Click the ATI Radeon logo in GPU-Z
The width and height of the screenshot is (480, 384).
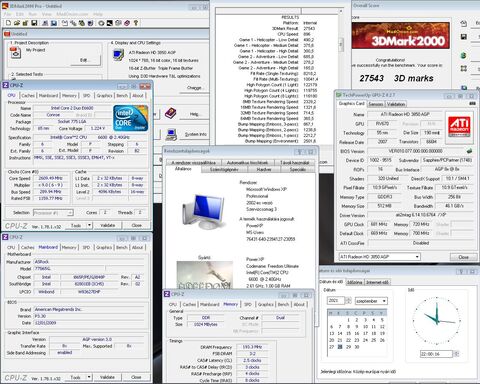click(459, 127)
